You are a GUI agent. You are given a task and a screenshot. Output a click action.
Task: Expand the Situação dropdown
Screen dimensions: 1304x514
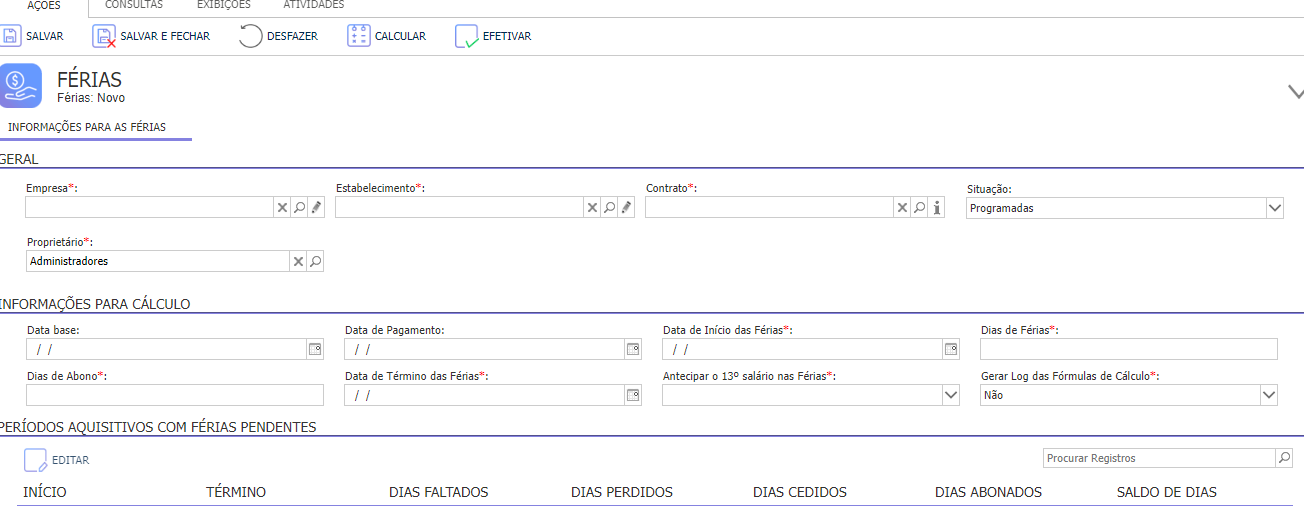click(x=1274, y=208)
